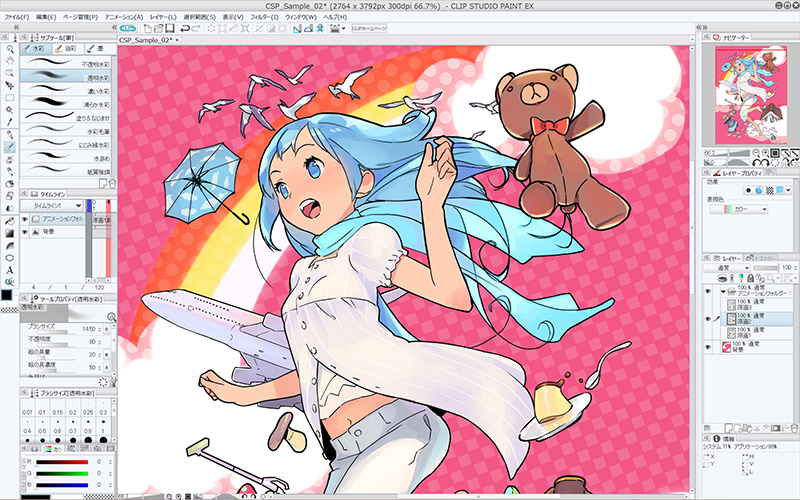
Task: Select the magnifier zoom tool in toolbox
Action: pos(9,47)
